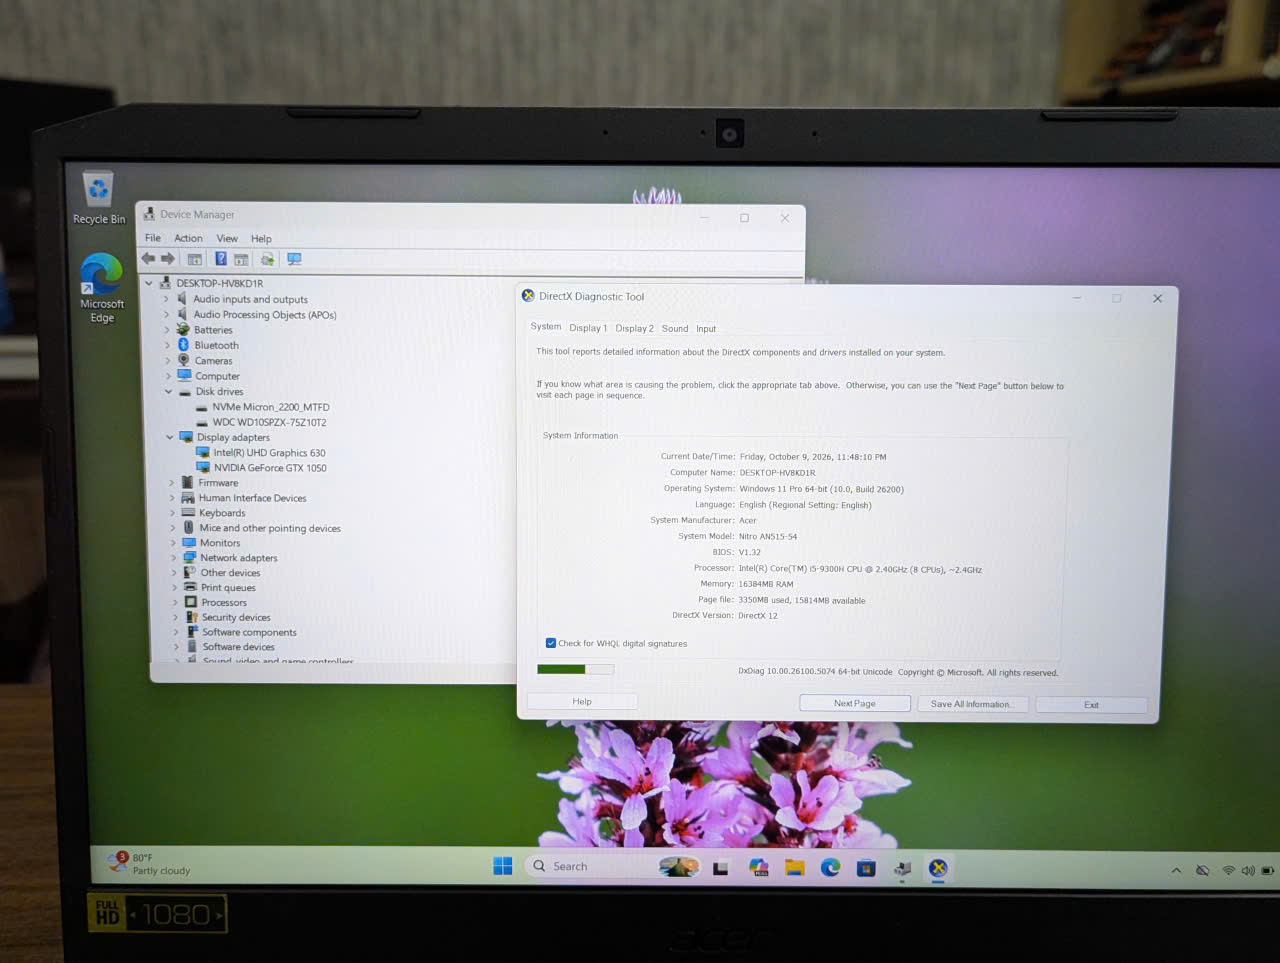Open File Explorer from the taskbar
This screenshot has height=963, width=1280.
pos(794,867)
